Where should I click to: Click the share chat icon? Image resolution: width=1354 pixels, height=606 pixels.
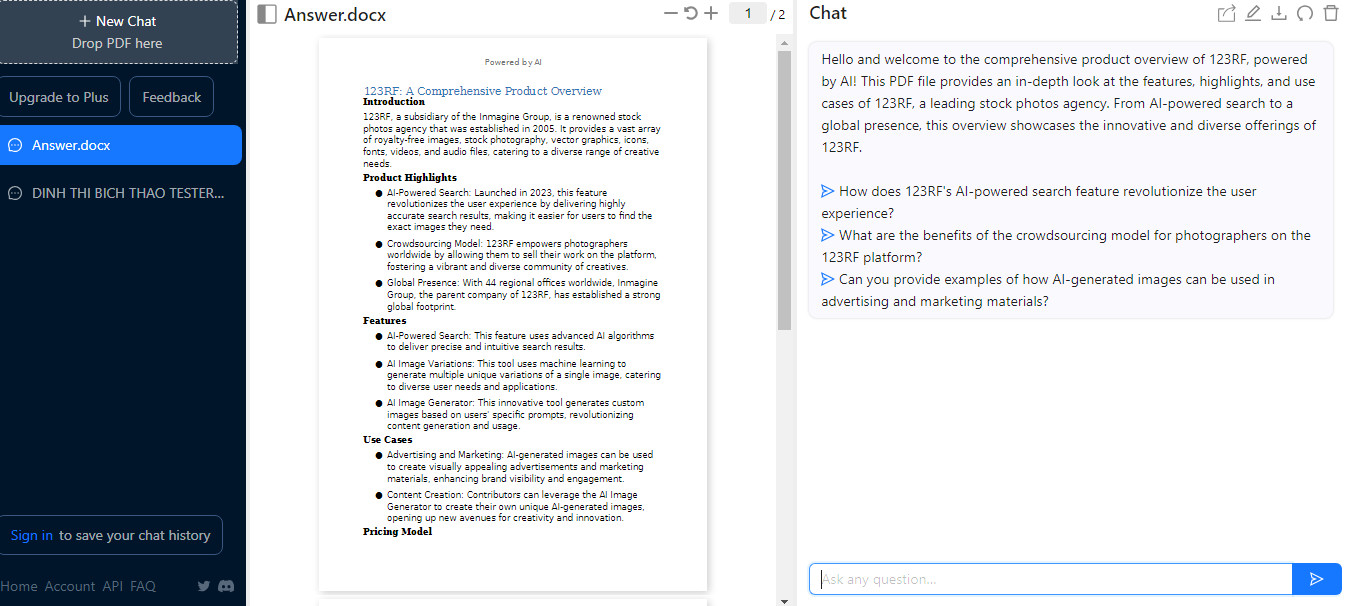click(1226, 13)
